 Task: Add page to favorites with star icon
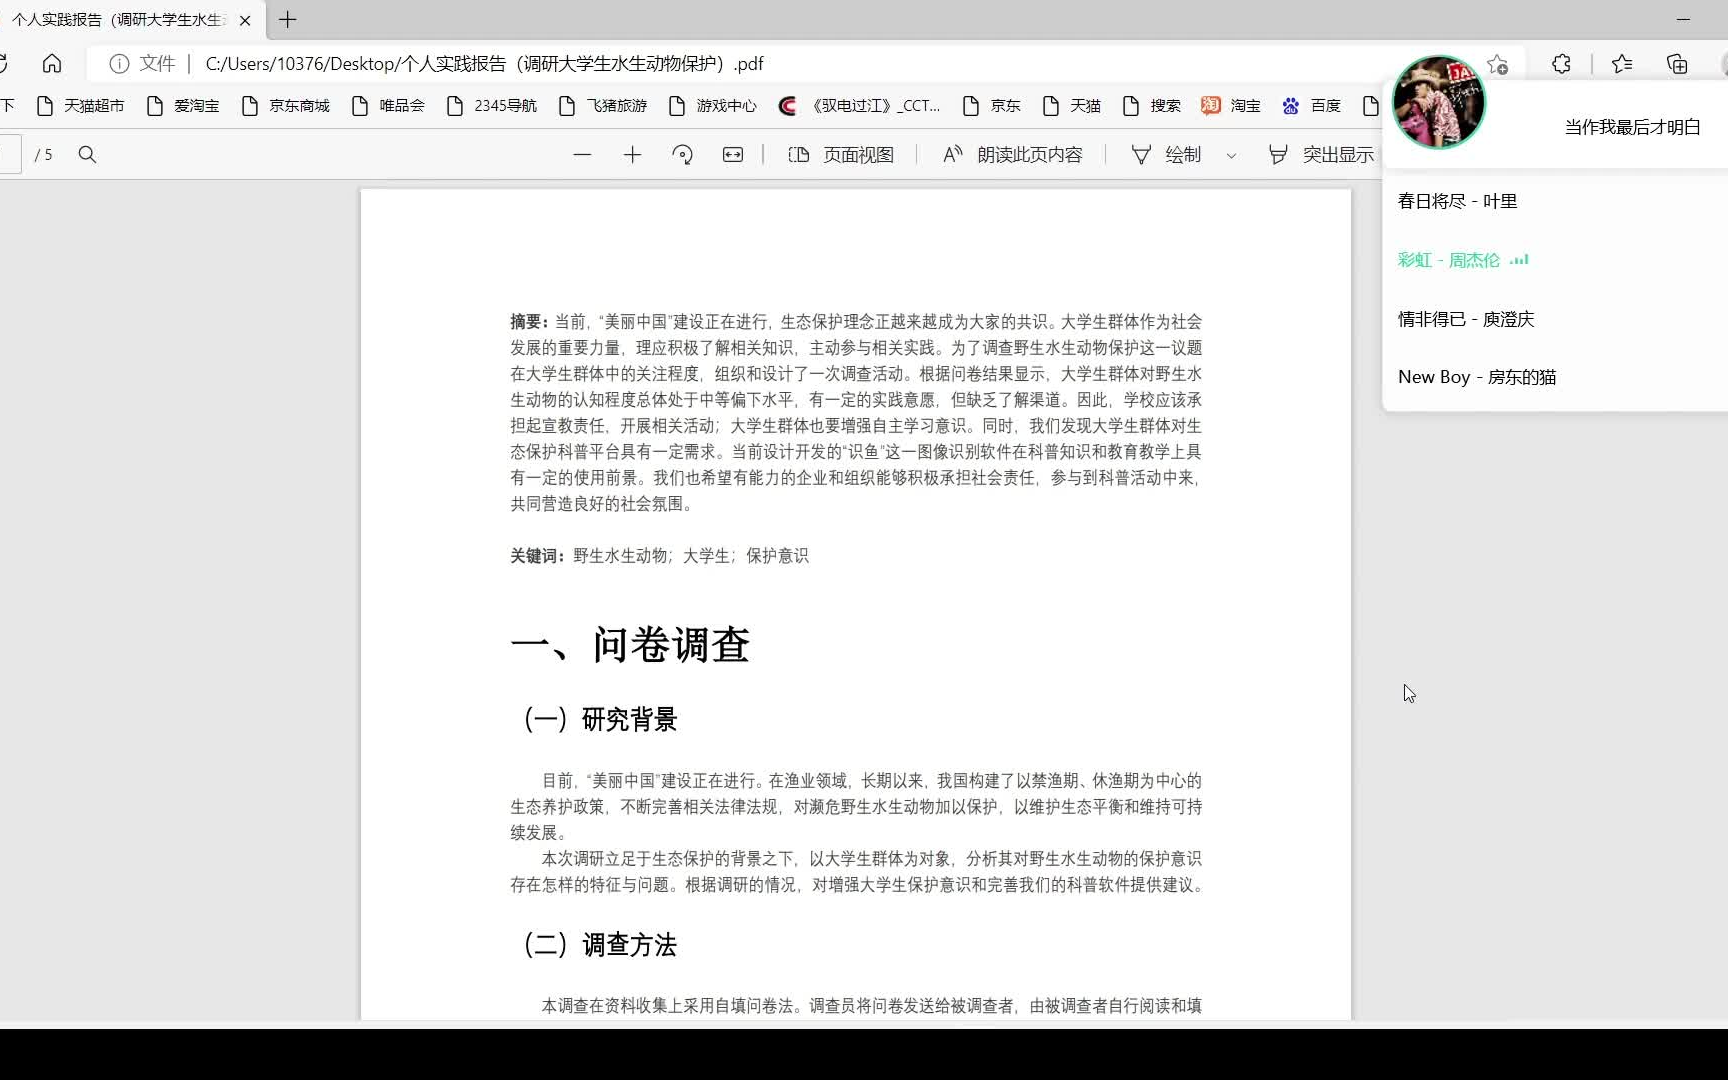[x=1497, y=63]
